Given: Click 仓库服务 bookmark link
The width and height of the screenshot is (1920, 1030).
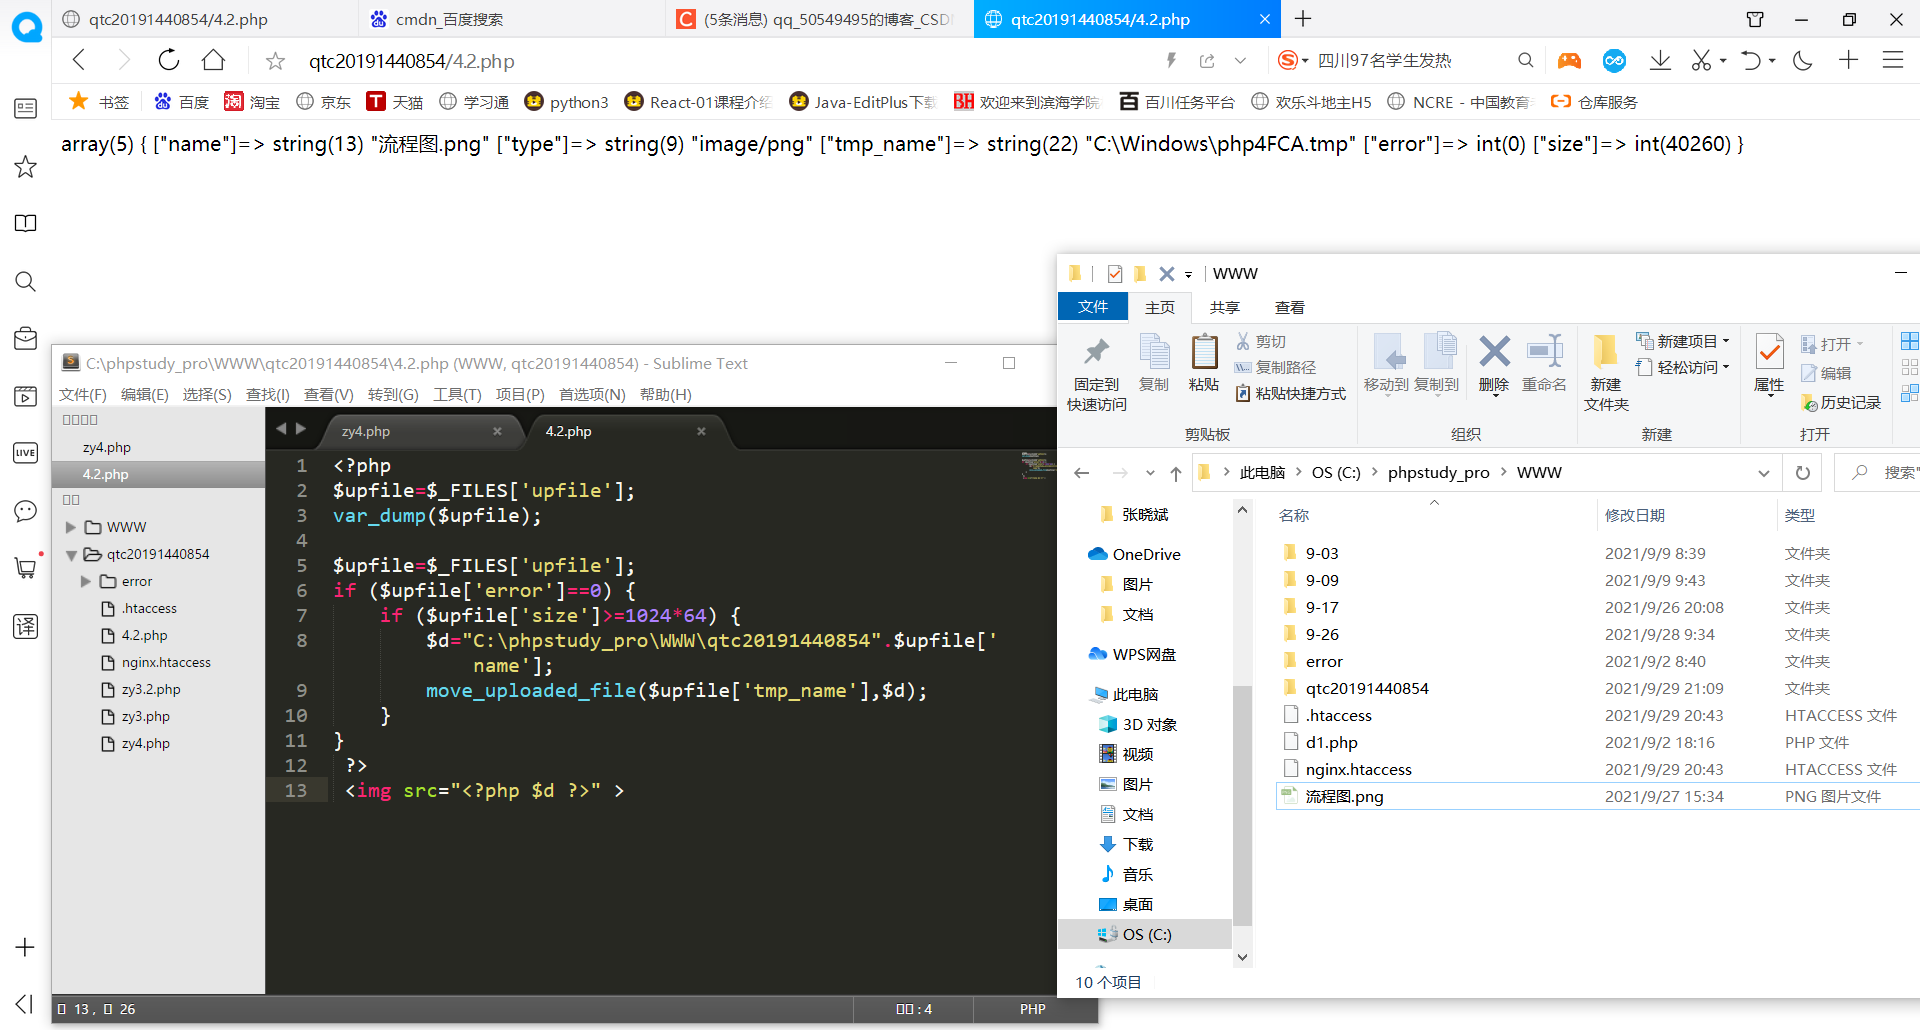Looking at the screenshot, I should 1594,102.
